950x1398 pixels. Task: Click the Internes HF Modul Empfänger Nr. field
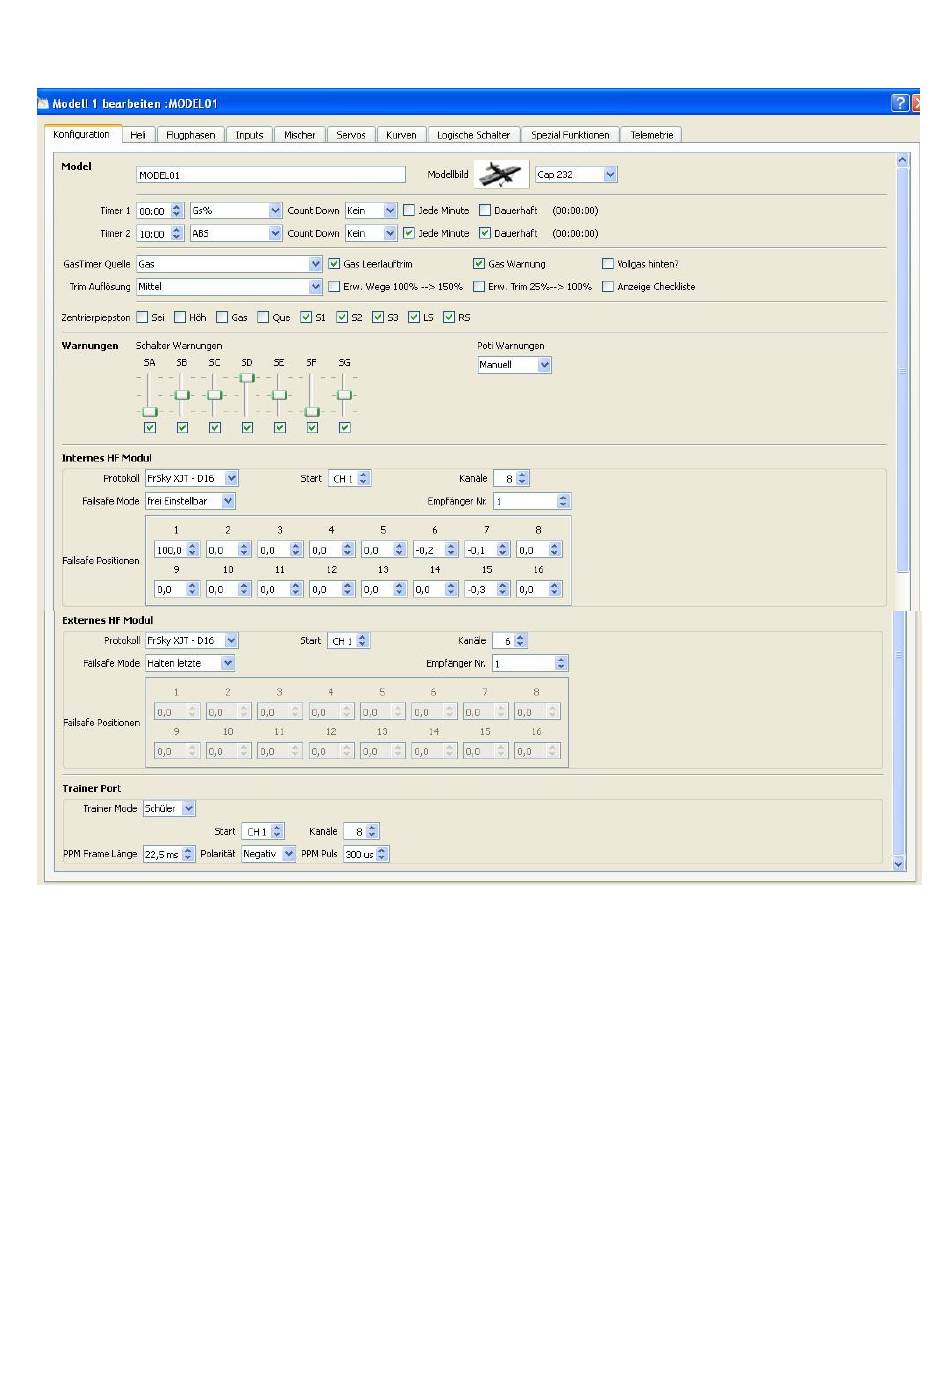point(532,501)
